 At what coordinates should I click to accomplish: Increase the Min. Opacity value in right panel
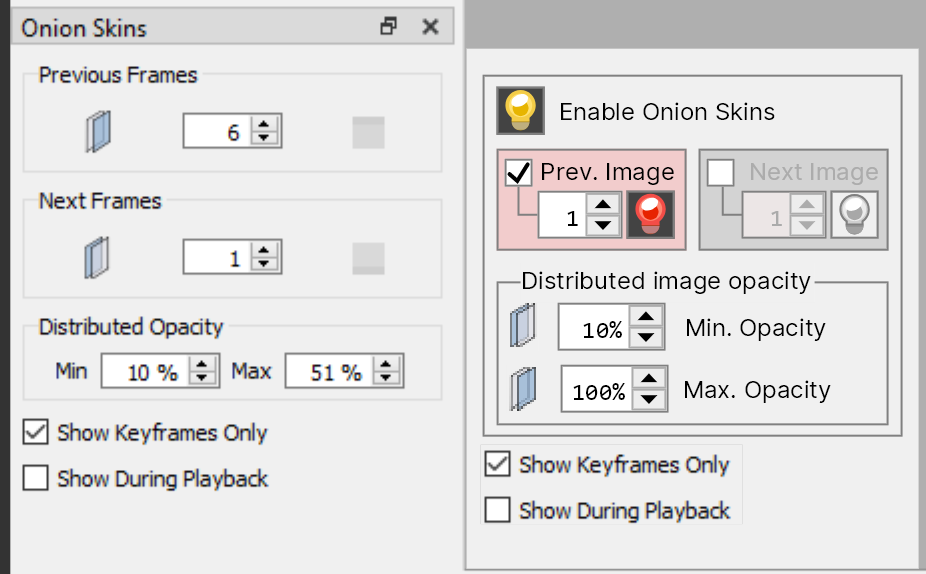[x=646, y=317]
